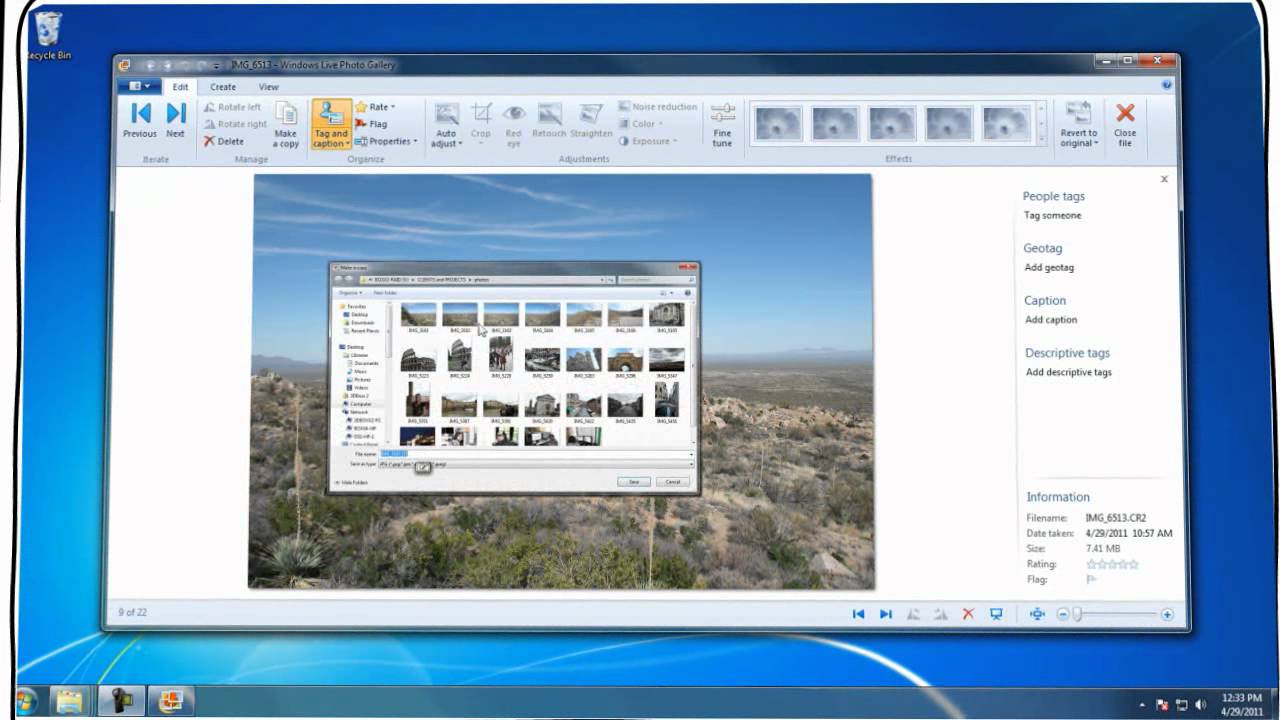Click the Noise reduction option
Image resolution: width=1280 pixels, height=720 pixels.
pyautogui.click(x=657, y=107)
